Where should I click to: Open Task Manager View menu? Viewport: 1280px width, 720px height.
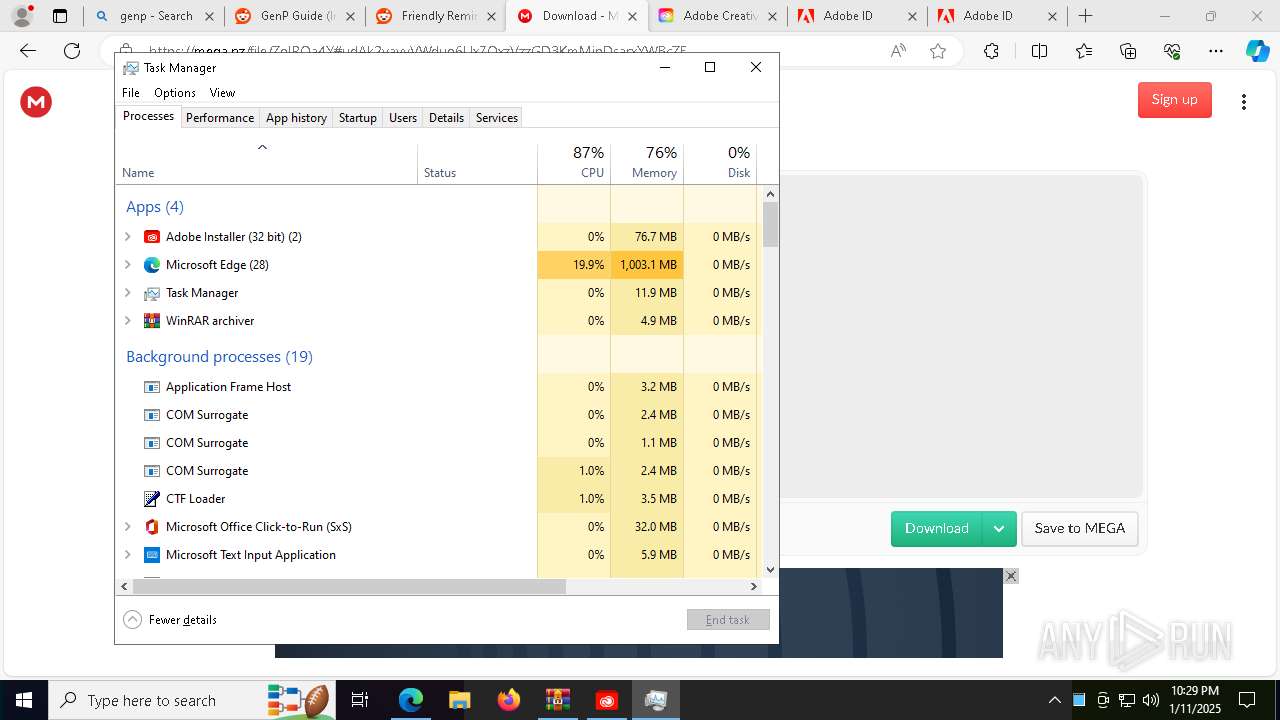coord(222,93)
